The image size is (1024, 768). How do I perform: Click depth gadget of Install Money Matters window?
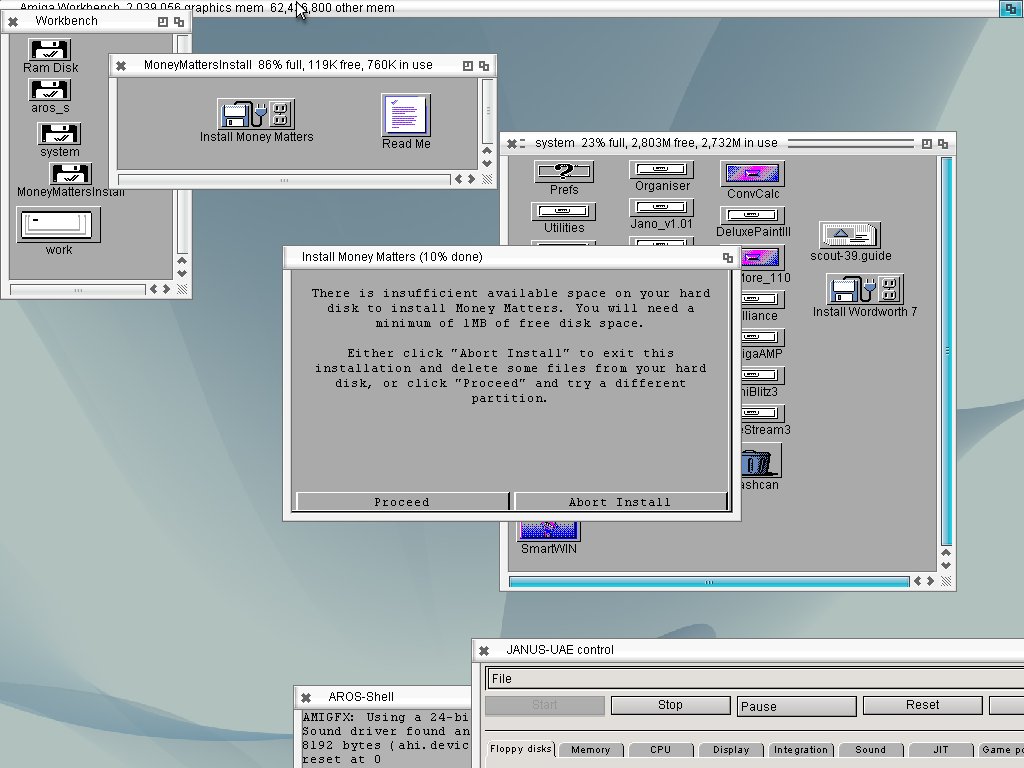click(x=728, y=258)
